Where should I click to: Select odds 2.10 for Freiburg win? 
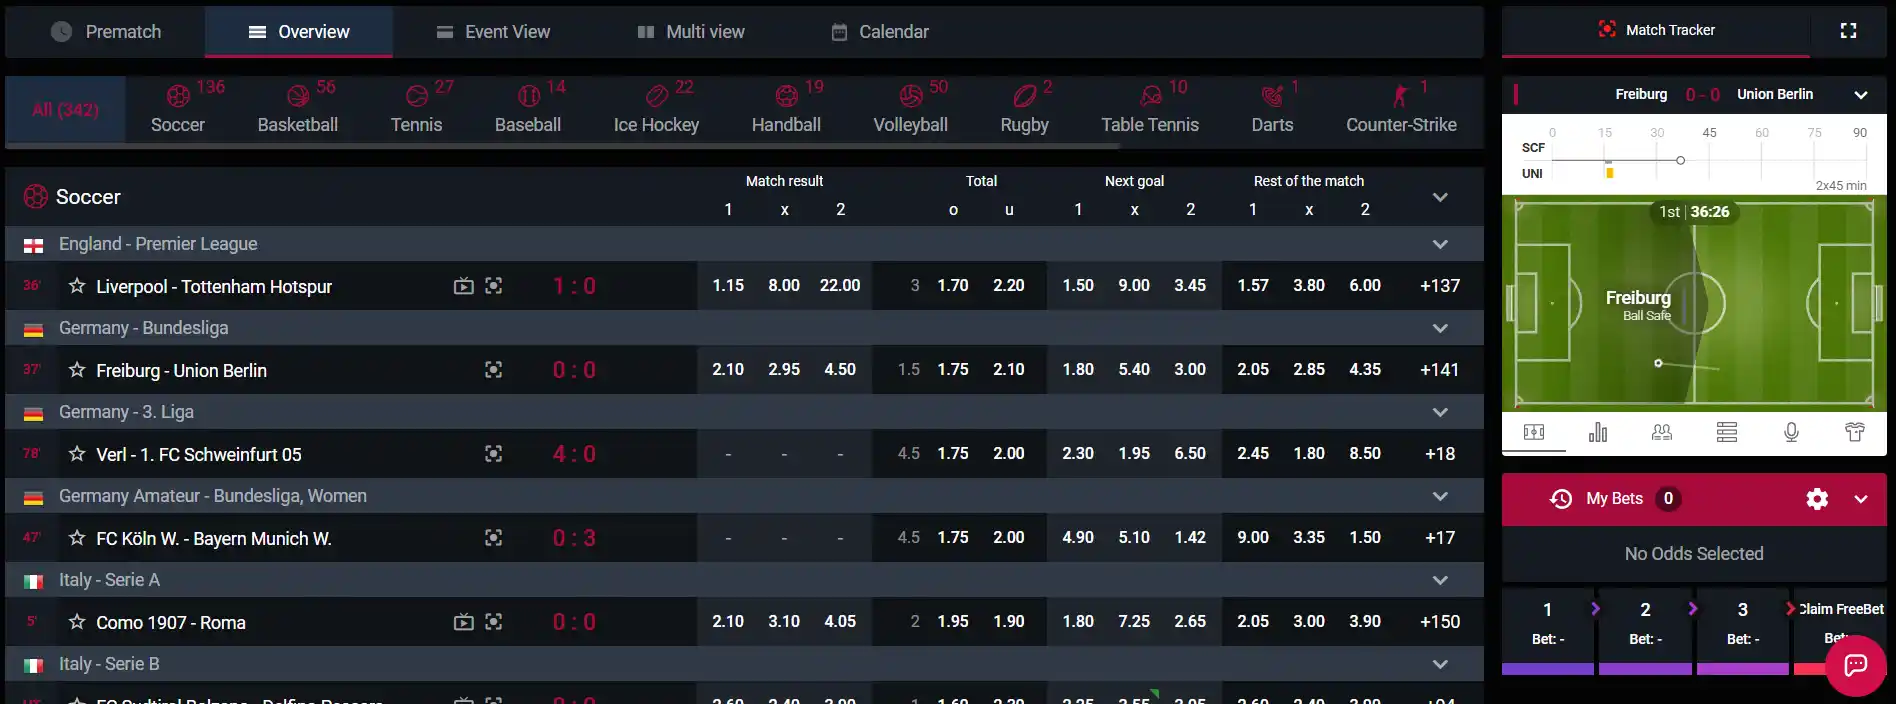[x=728, y=370]
